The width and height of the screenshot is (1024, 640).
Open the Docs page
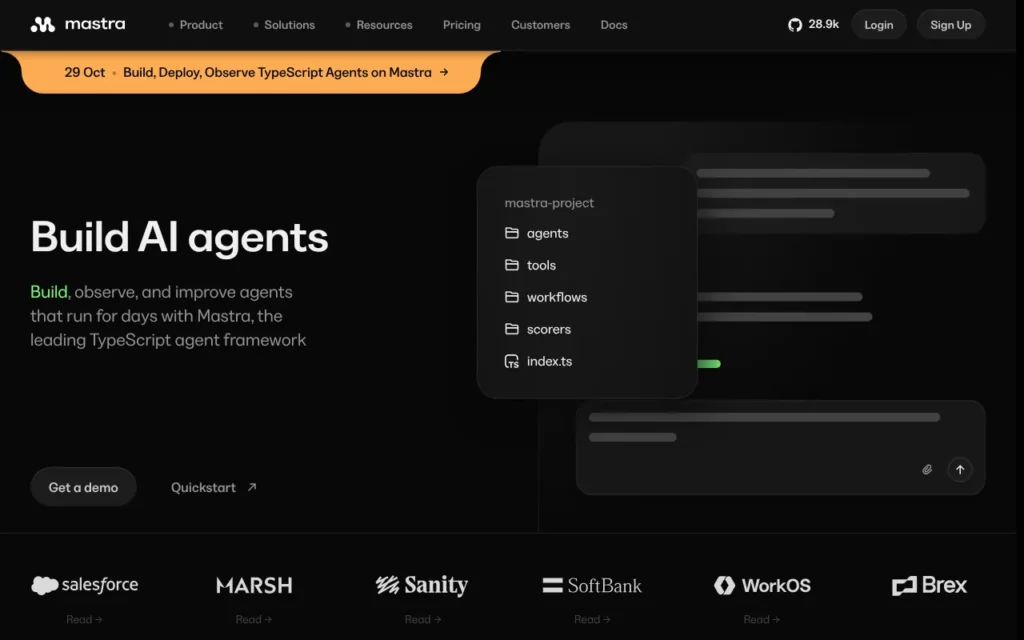[614, 25]
